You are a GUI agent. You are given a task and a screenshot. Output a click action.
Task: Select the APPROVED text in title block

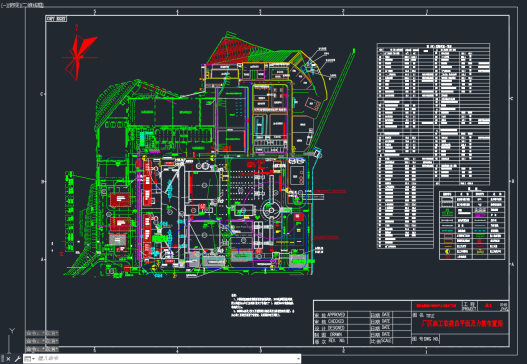[336, 315]
